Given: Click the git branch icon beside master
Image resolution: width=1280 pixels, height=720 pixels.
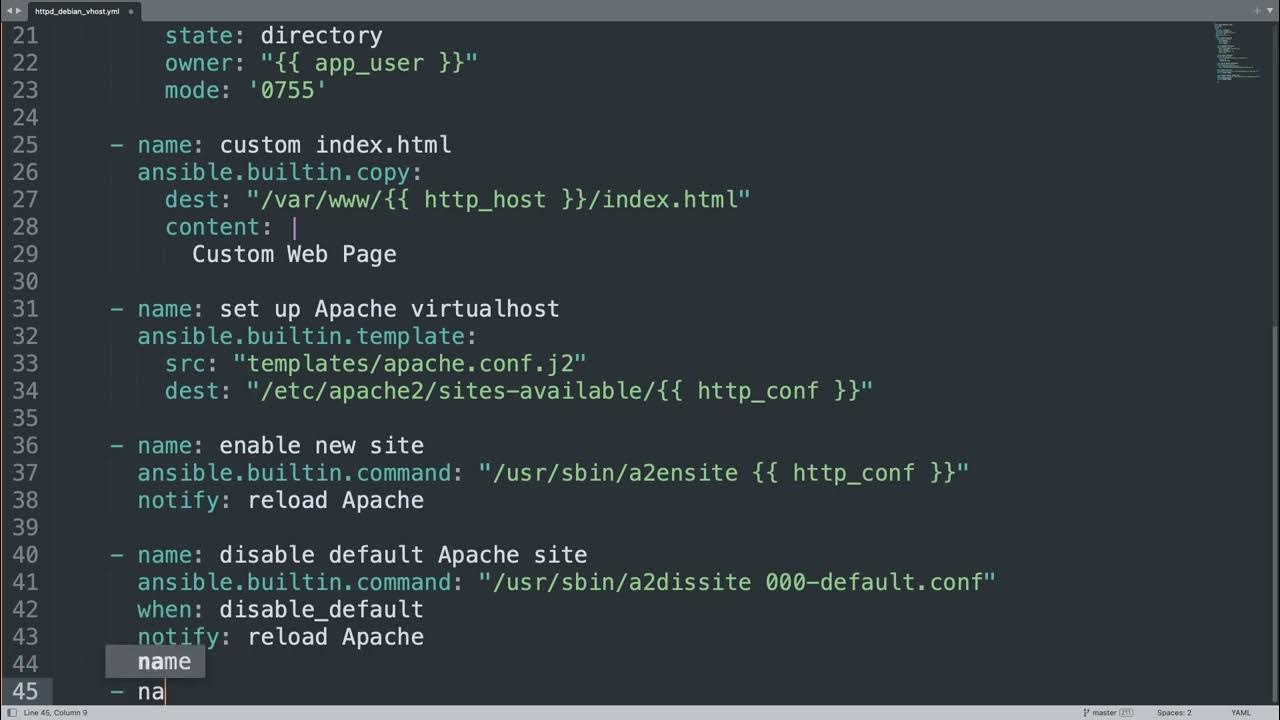Looking at the screenshot, I should [1085, 712].
